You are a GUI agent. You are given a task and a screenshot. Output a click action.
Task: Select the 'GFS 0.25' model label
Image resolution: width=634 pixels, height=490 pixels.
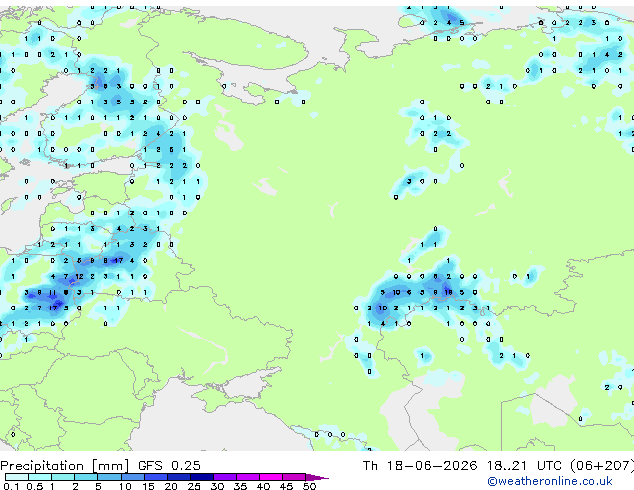pyautogui.click(x=169, y=466)
